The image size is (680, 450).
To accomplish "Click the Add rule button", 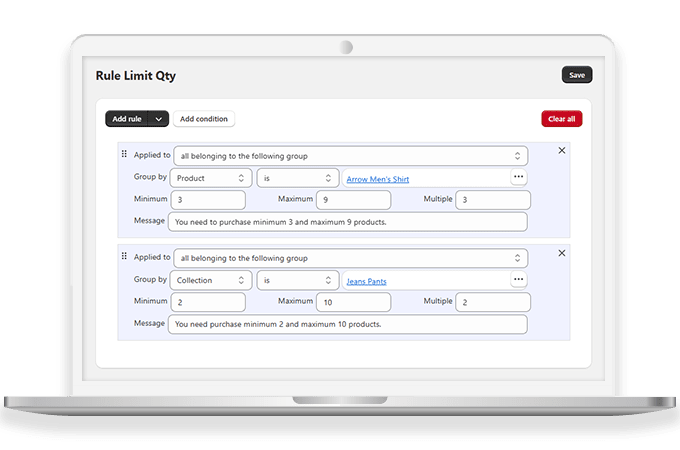I will click(127, 119).
